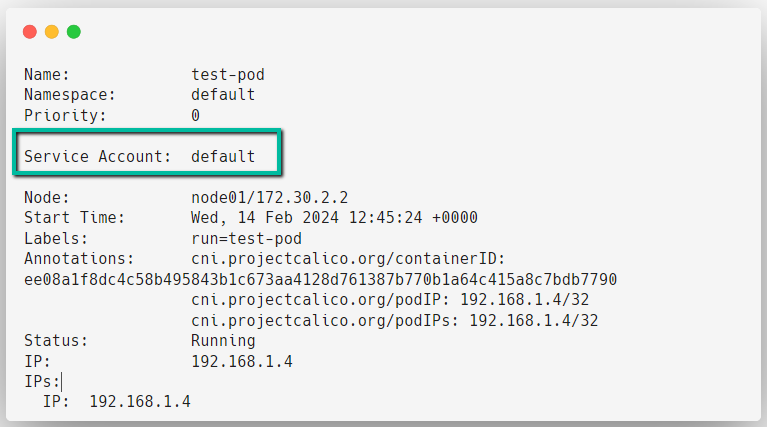Place cursor after IPs: label

(x=61, y=382)
